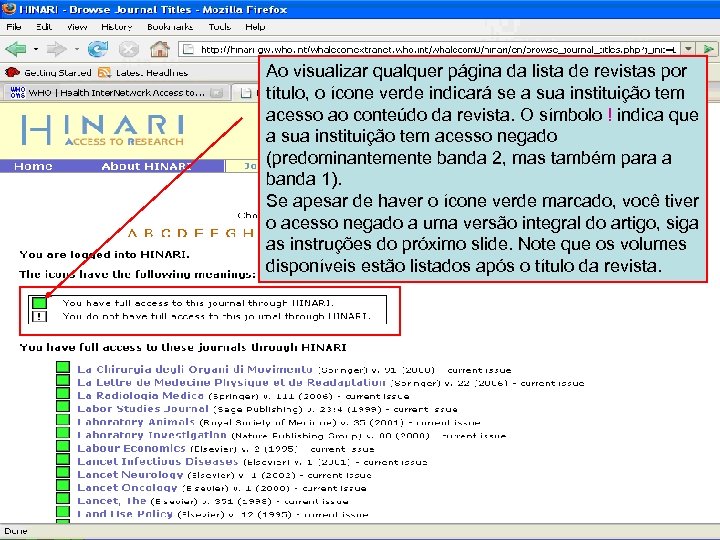The image size is (720, 540).
Task: Open La Lettre de Medecine Physique journal
Action: (x=231, y=382)
